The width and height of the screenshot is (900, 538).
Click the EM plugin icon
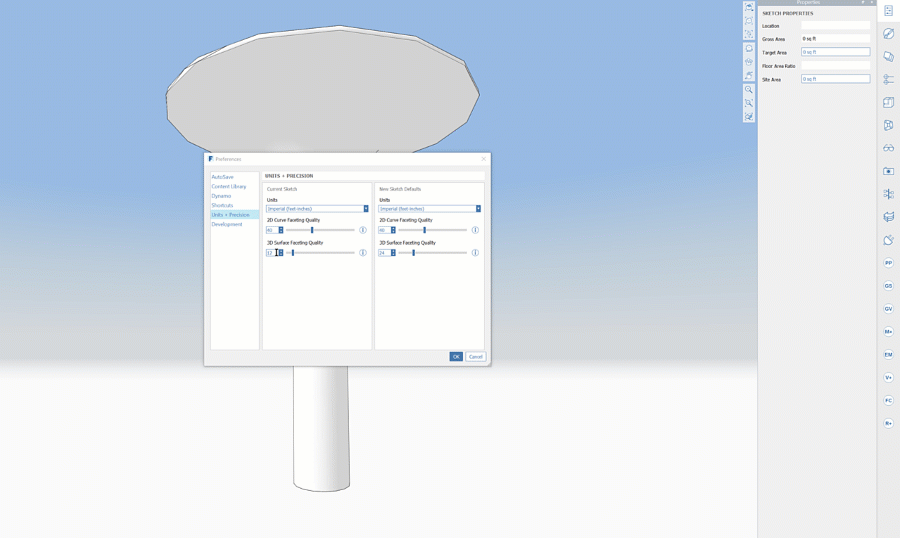coord(888,355)
